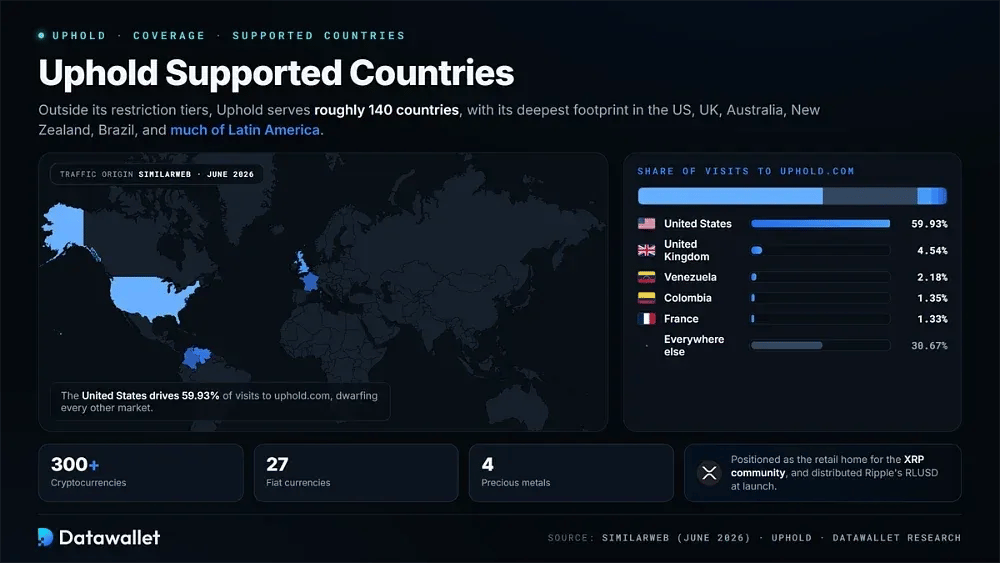Click the Colombia flag icon
Image resolution: width=1000 pixels, height=563 pixels.
point(646,298)
